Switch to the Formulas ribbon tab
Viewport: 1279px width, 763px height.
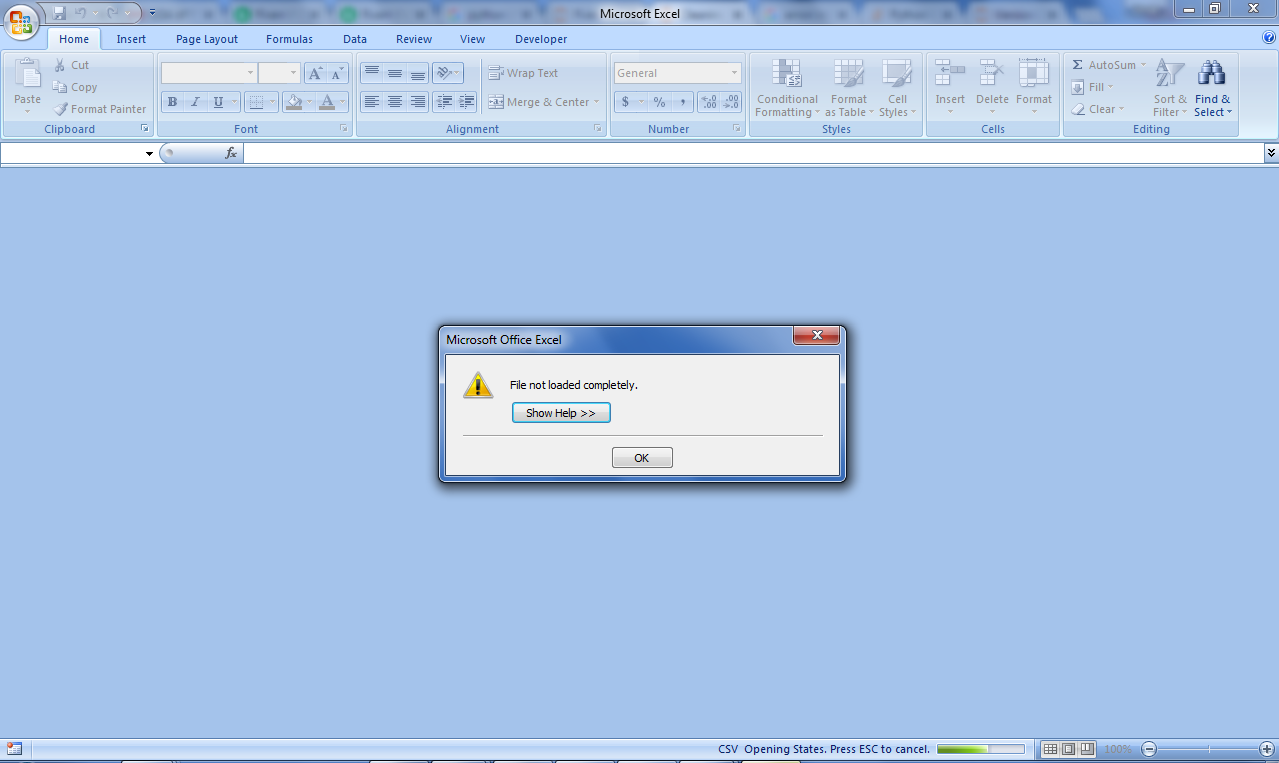coord(289,39)
